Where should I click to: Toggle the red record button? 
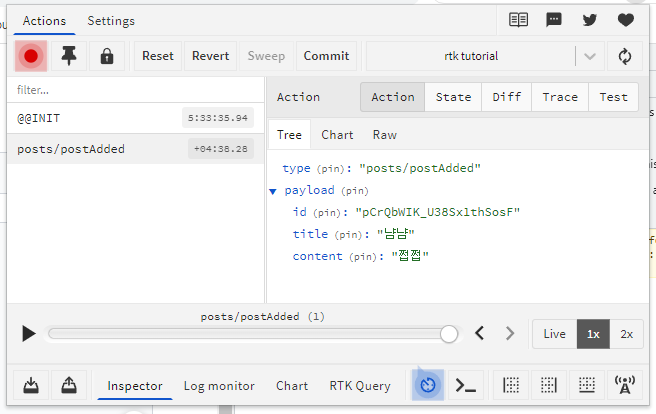[x=31, y=56]
